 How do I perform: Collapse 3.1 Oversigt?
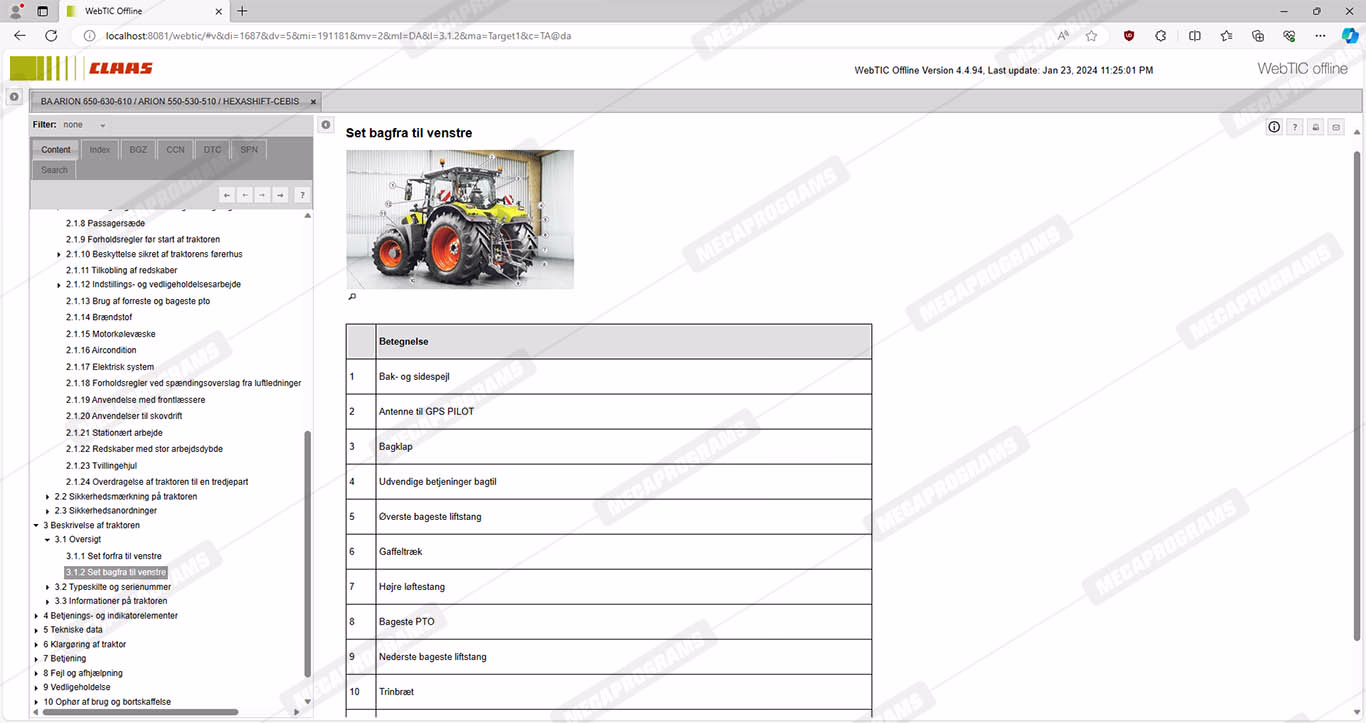[x=48, y=540]
